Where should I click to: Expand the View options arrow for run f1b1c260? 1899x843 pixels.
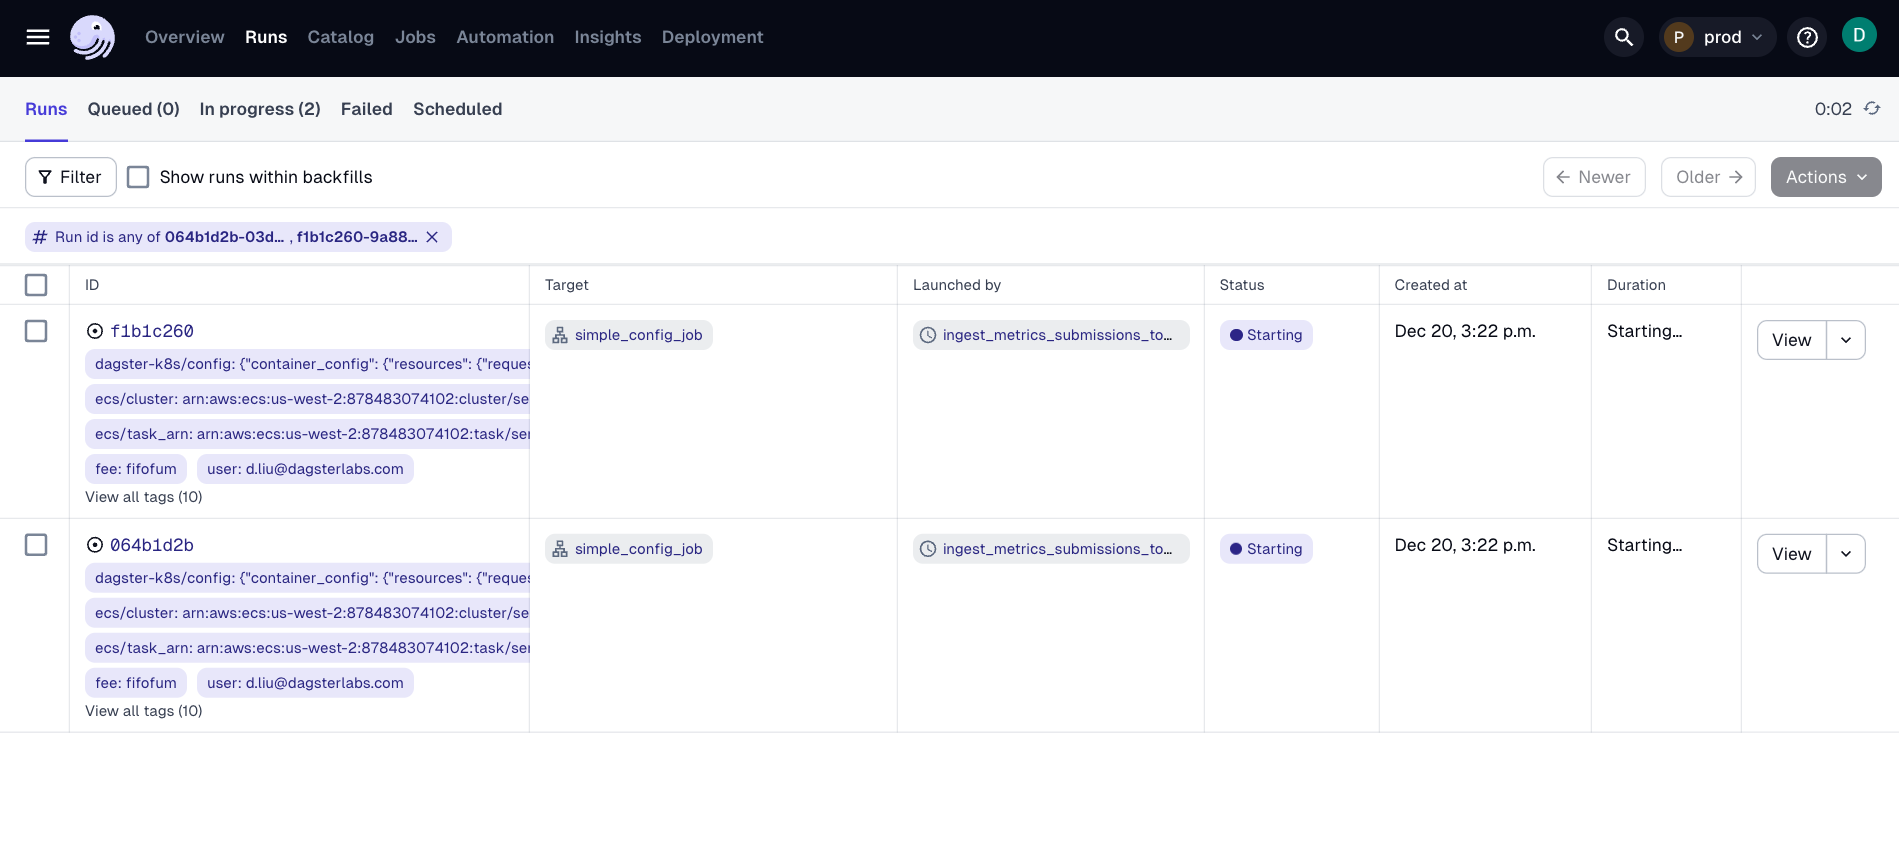click(x=1845, y=340)
